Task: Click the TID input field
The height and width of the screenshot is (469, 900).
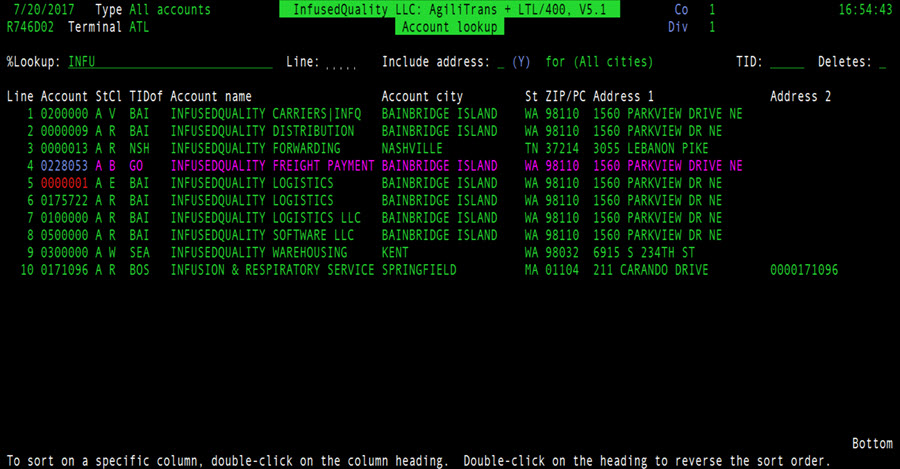Action: click(x=787, y=62)
